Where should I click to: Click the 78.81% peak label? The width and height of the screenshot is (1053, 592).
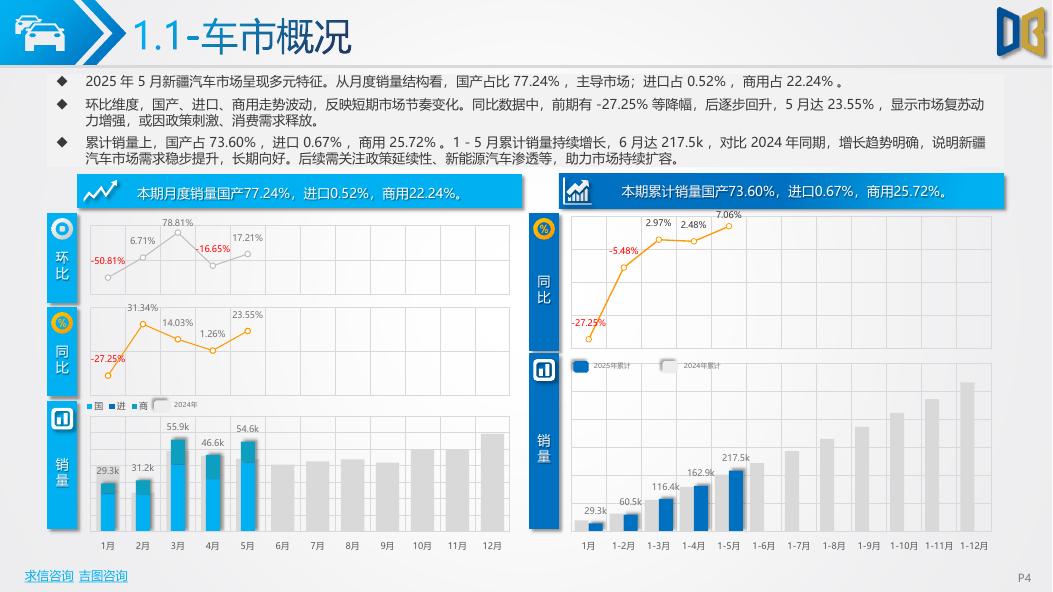pos(177,222)
